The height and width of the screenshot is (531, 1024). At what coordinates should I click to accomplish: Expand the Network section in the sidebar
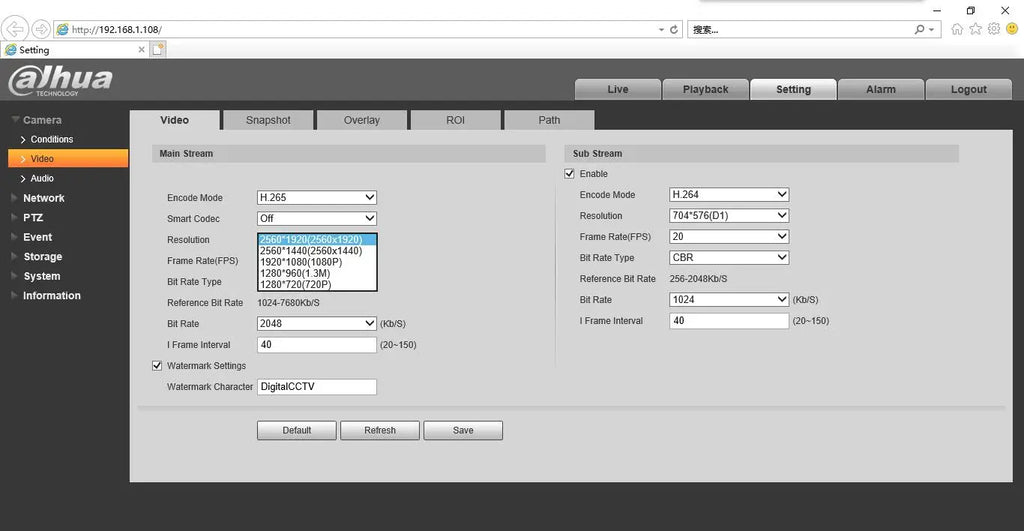point(44,198)
